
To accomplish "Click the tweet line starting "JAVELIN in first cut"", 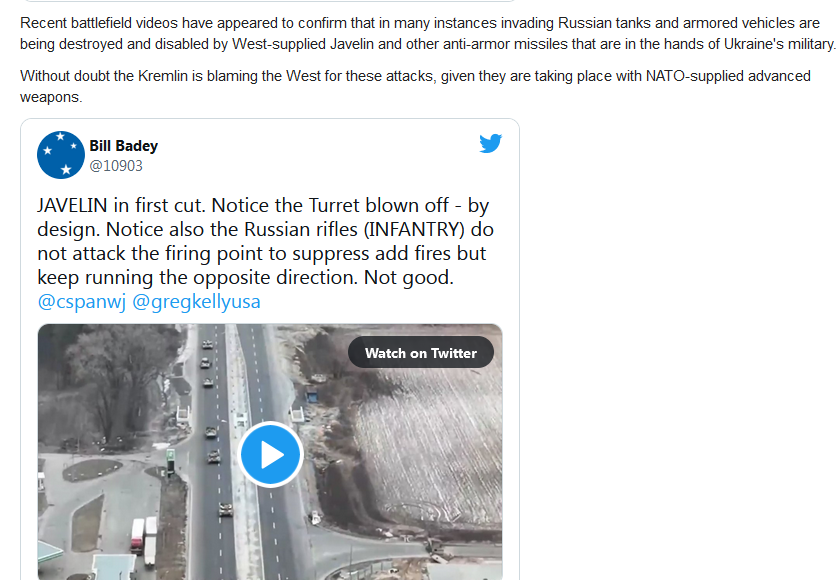I will pyautogui.click(x=262, y=206).
